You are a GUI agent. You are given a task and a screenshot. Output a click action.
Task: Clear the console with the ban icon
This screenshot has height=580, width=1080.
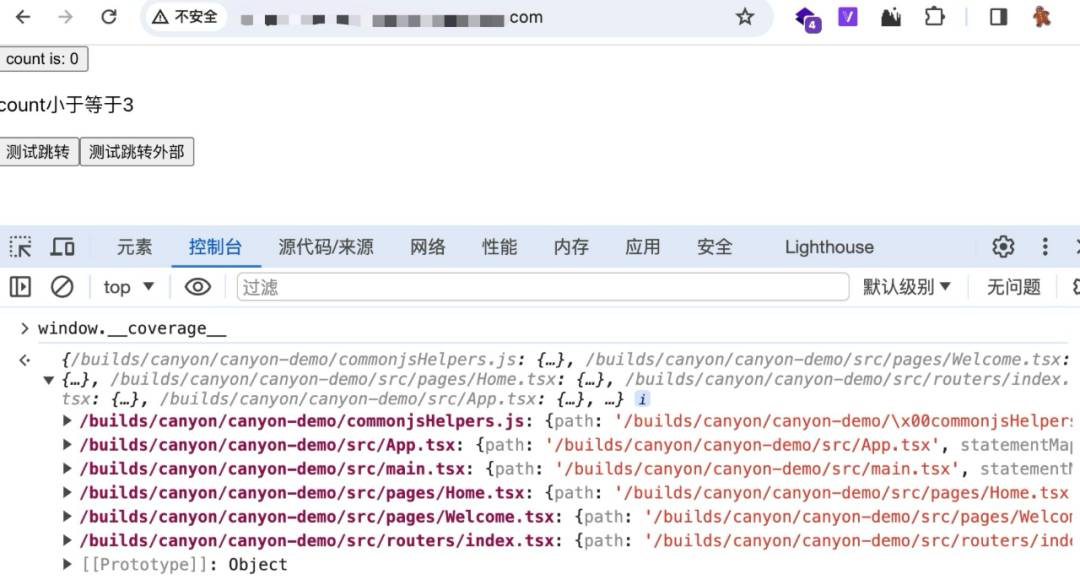pyautogui.click(x=62, y=287)
